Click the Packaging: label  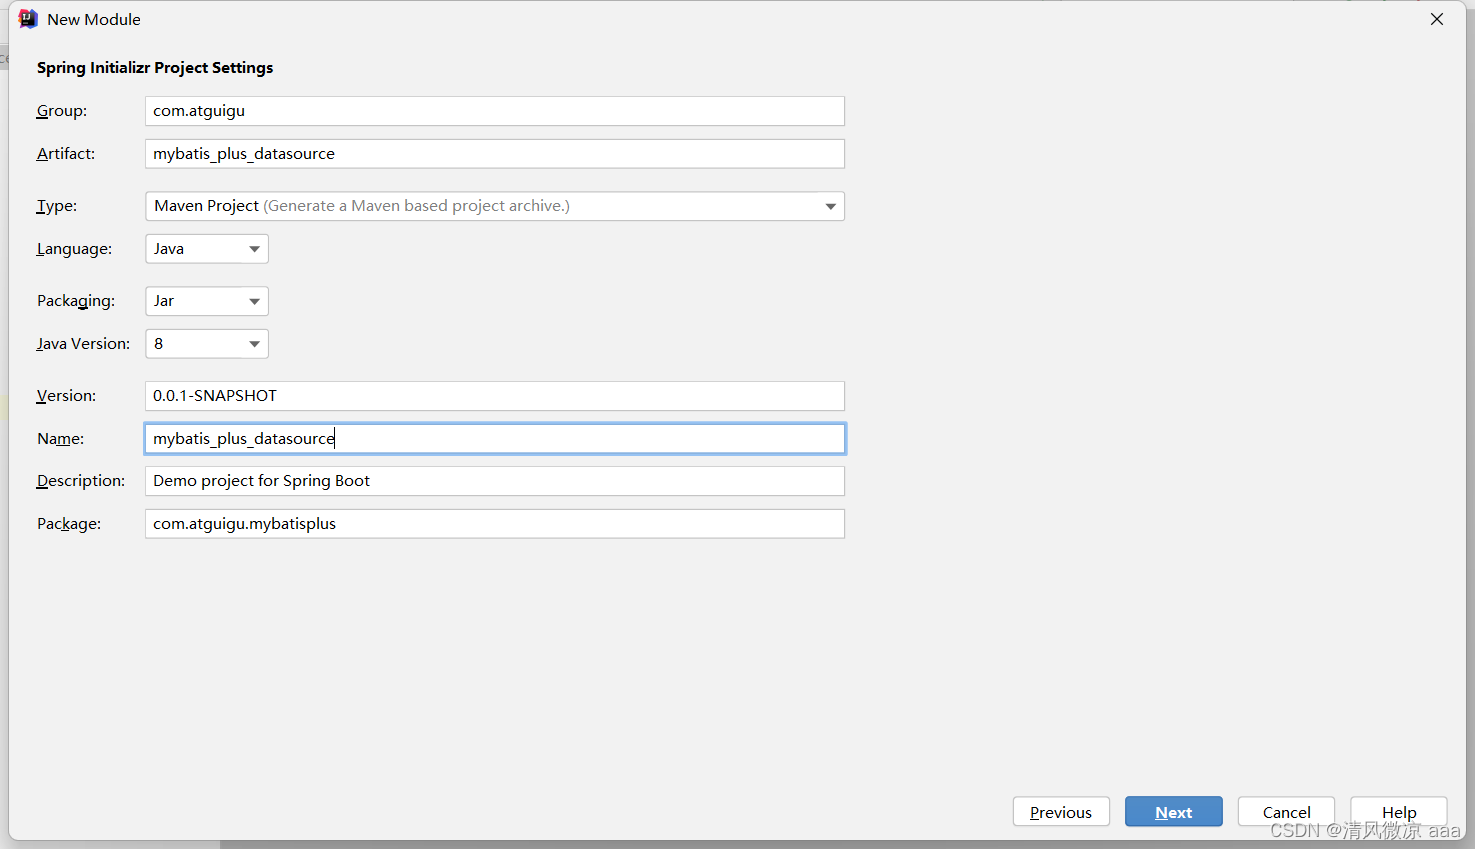pyautogui.click(x=76, y=301)
